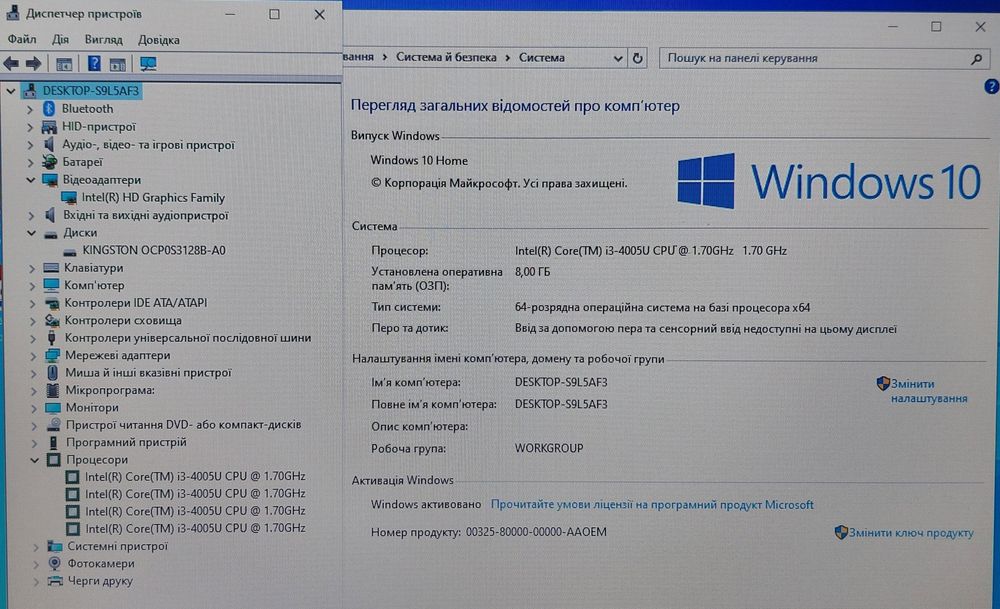Click the Мікропрограма firmware icon
This screenshot has height=609, width=1000.
[x=53, y=390]
